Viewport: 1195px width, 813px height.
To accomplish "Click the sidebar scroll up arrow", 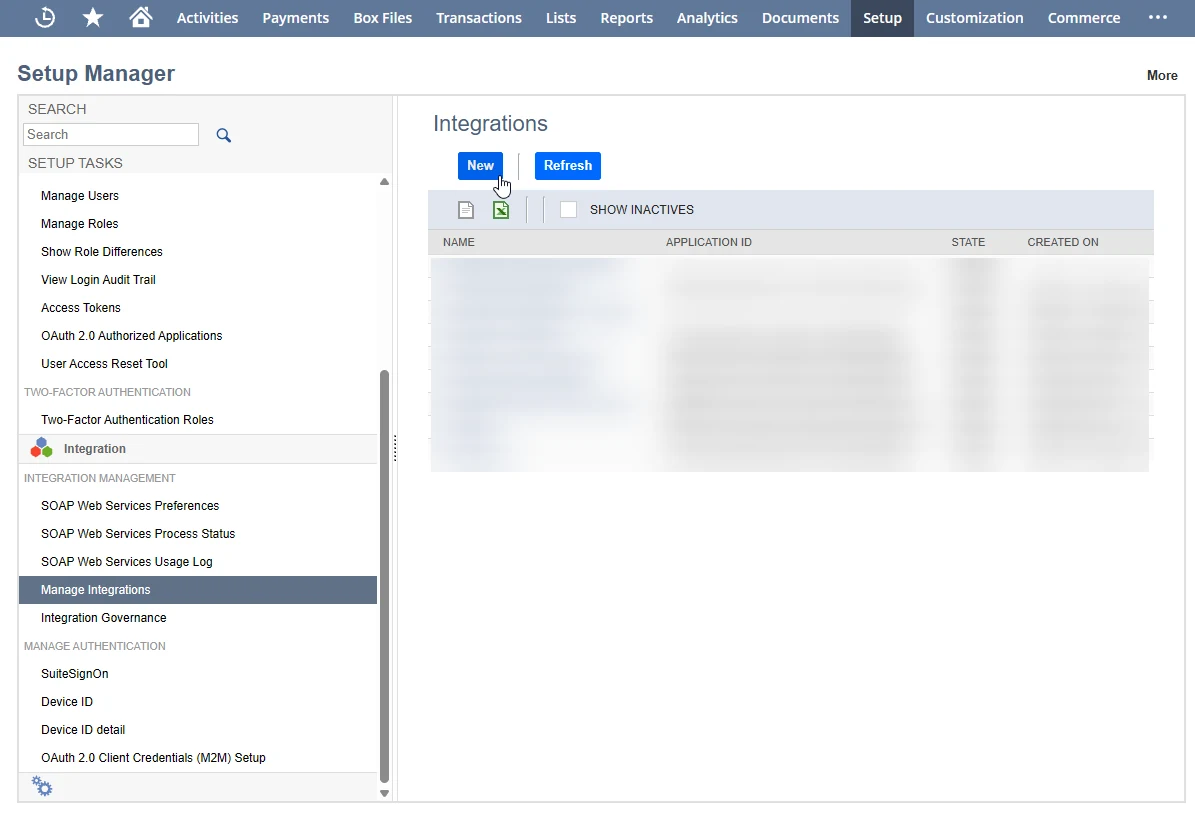I will 384,181.
